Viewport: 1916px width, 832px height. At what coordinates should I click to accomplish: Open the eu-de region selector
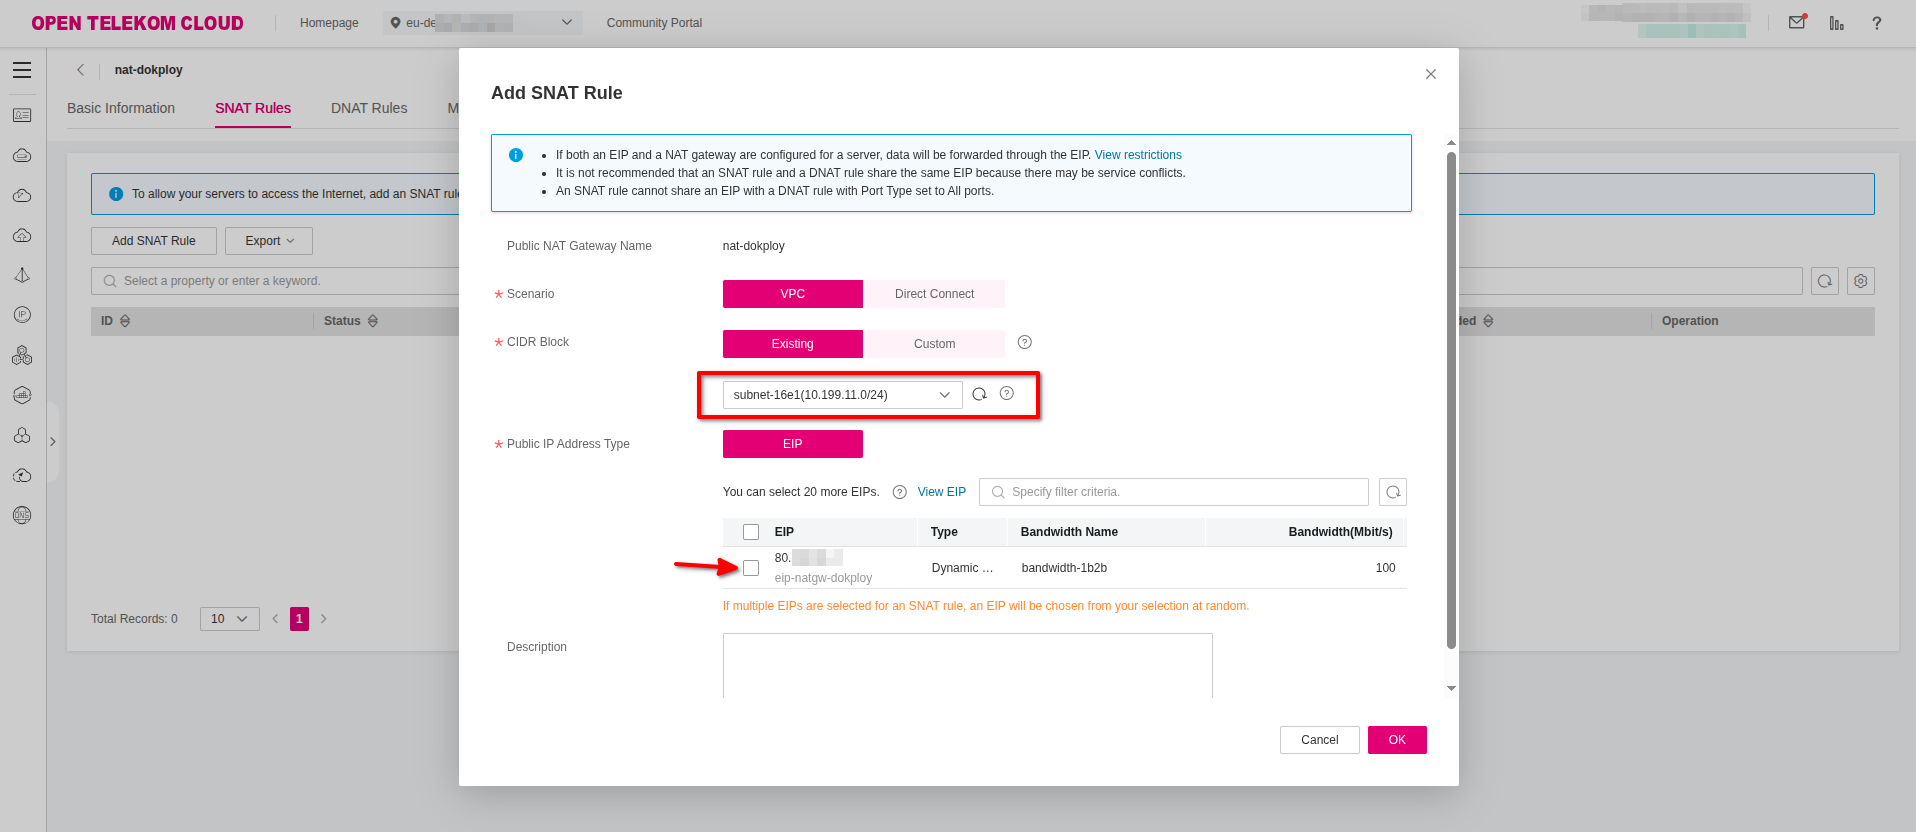tap(482, 23)
